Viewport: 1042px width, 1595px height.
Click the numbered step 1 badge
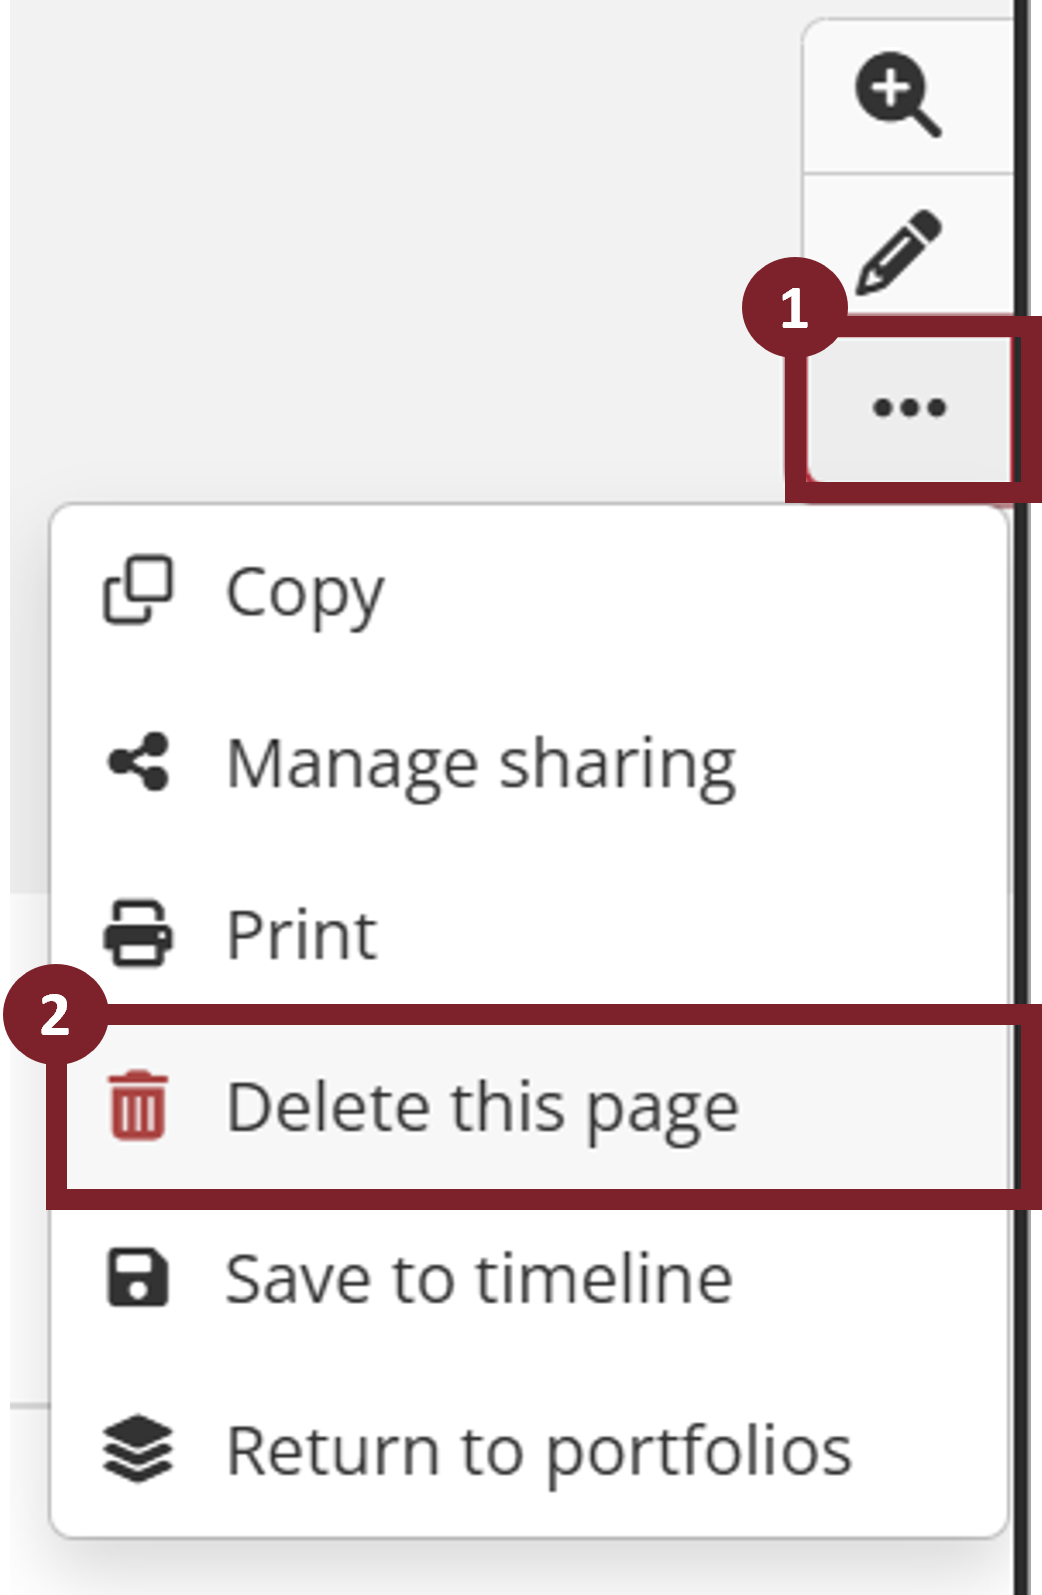[794, 307]
